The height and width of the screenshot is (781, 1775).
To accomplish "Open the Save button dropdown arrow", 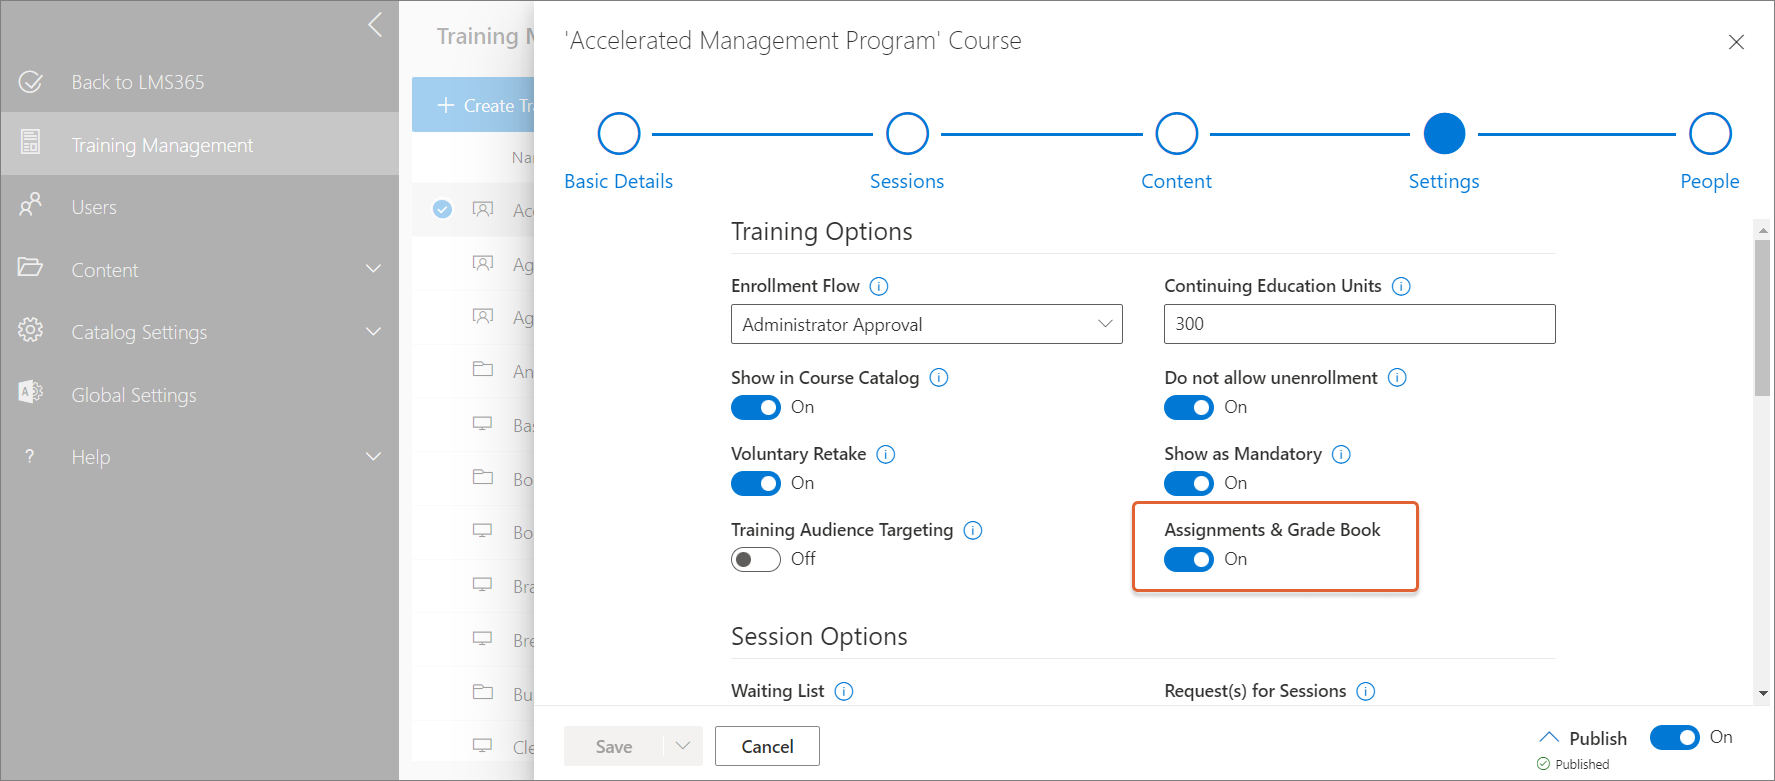I will point(683,746).
